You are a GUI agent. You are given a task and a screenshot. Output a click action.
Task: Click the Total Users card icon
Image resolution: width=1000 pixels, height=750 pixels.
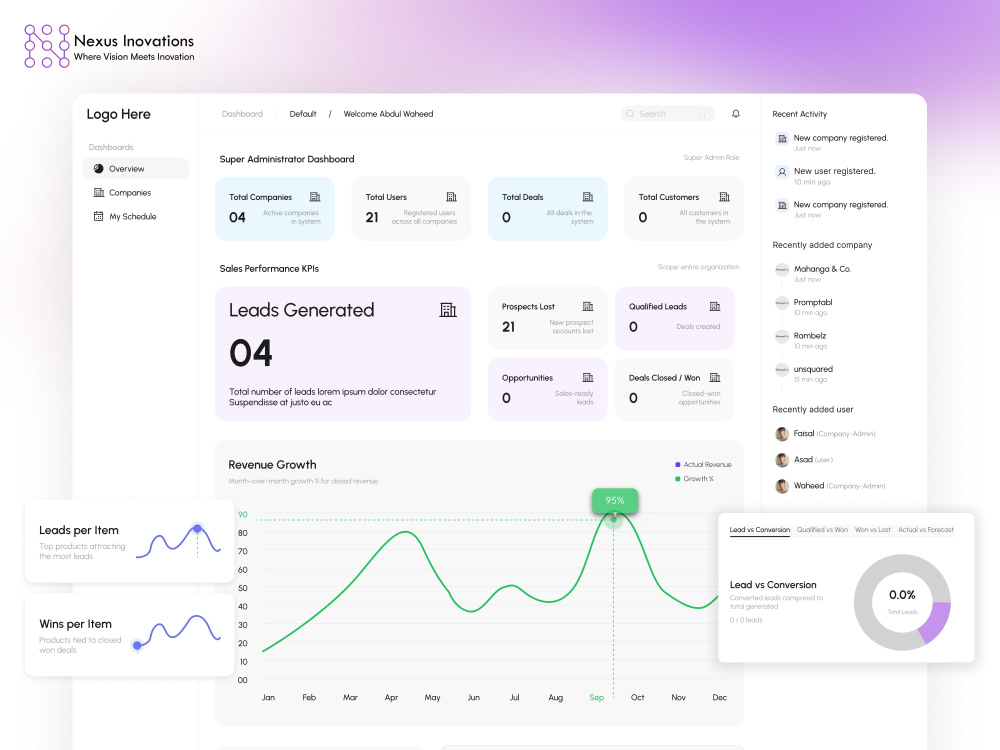tap(451, 197)
